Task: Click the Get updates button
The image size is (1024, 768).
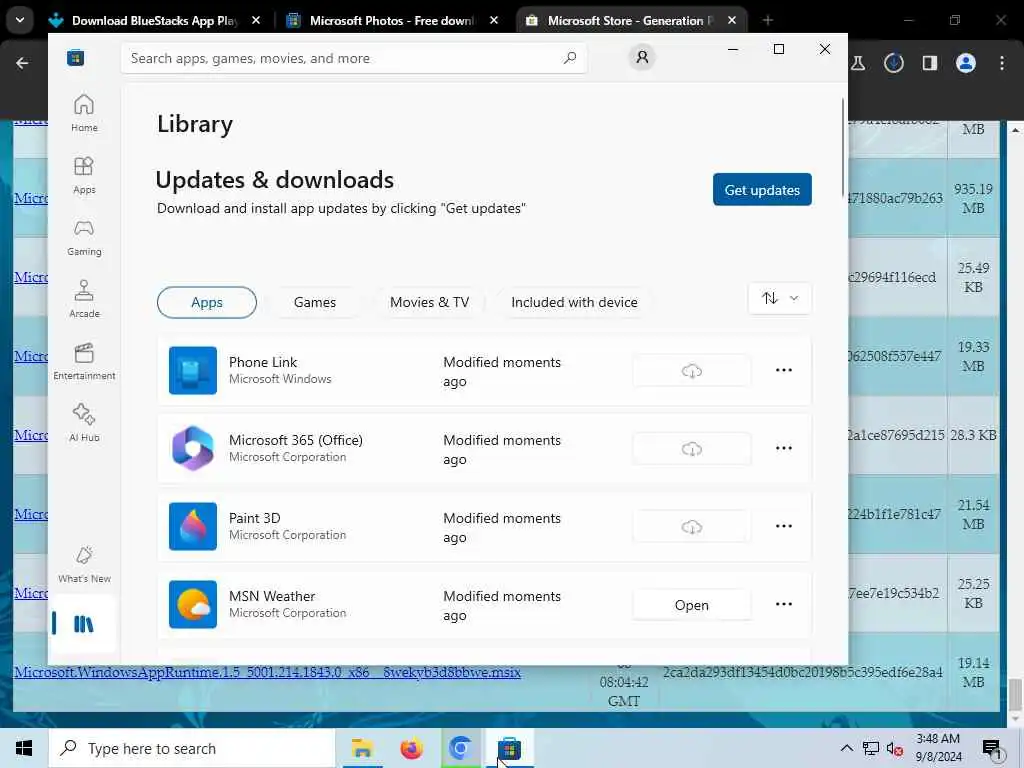Action: click(x=762, y=189)
